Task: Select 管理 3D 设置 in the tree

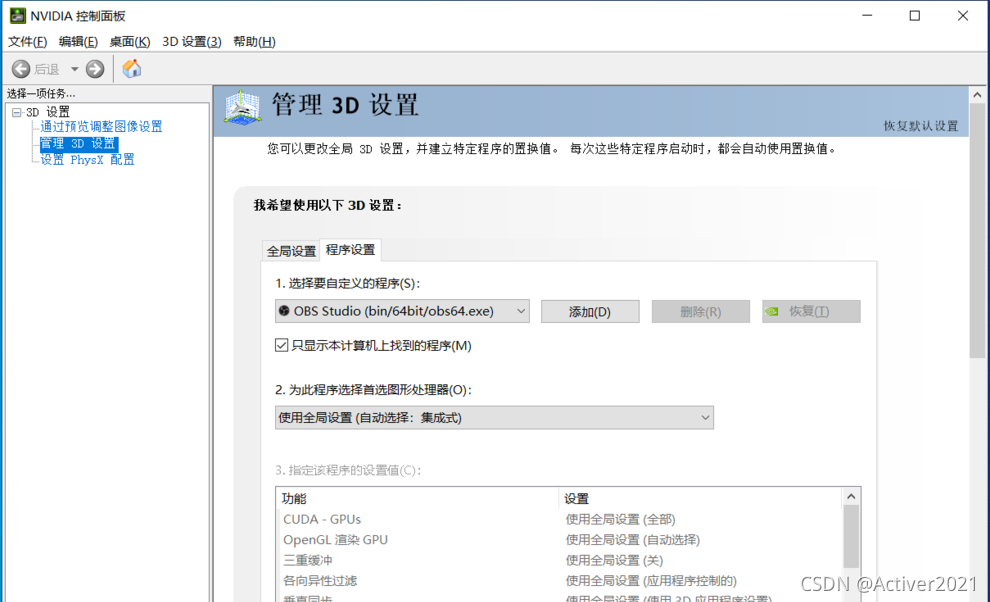Action: click(79, 143)
